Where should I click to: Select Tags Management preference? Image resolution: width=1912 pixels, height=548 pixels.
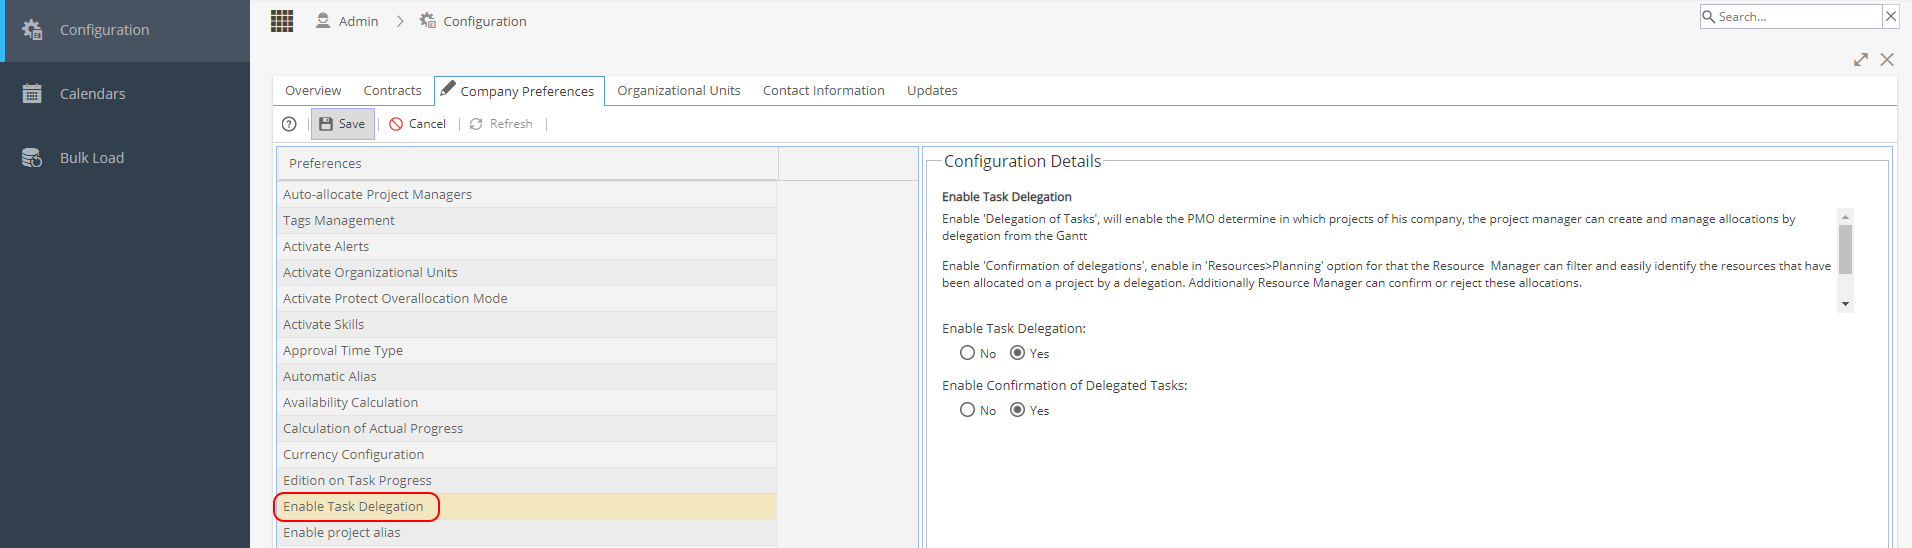click(527, 220)
